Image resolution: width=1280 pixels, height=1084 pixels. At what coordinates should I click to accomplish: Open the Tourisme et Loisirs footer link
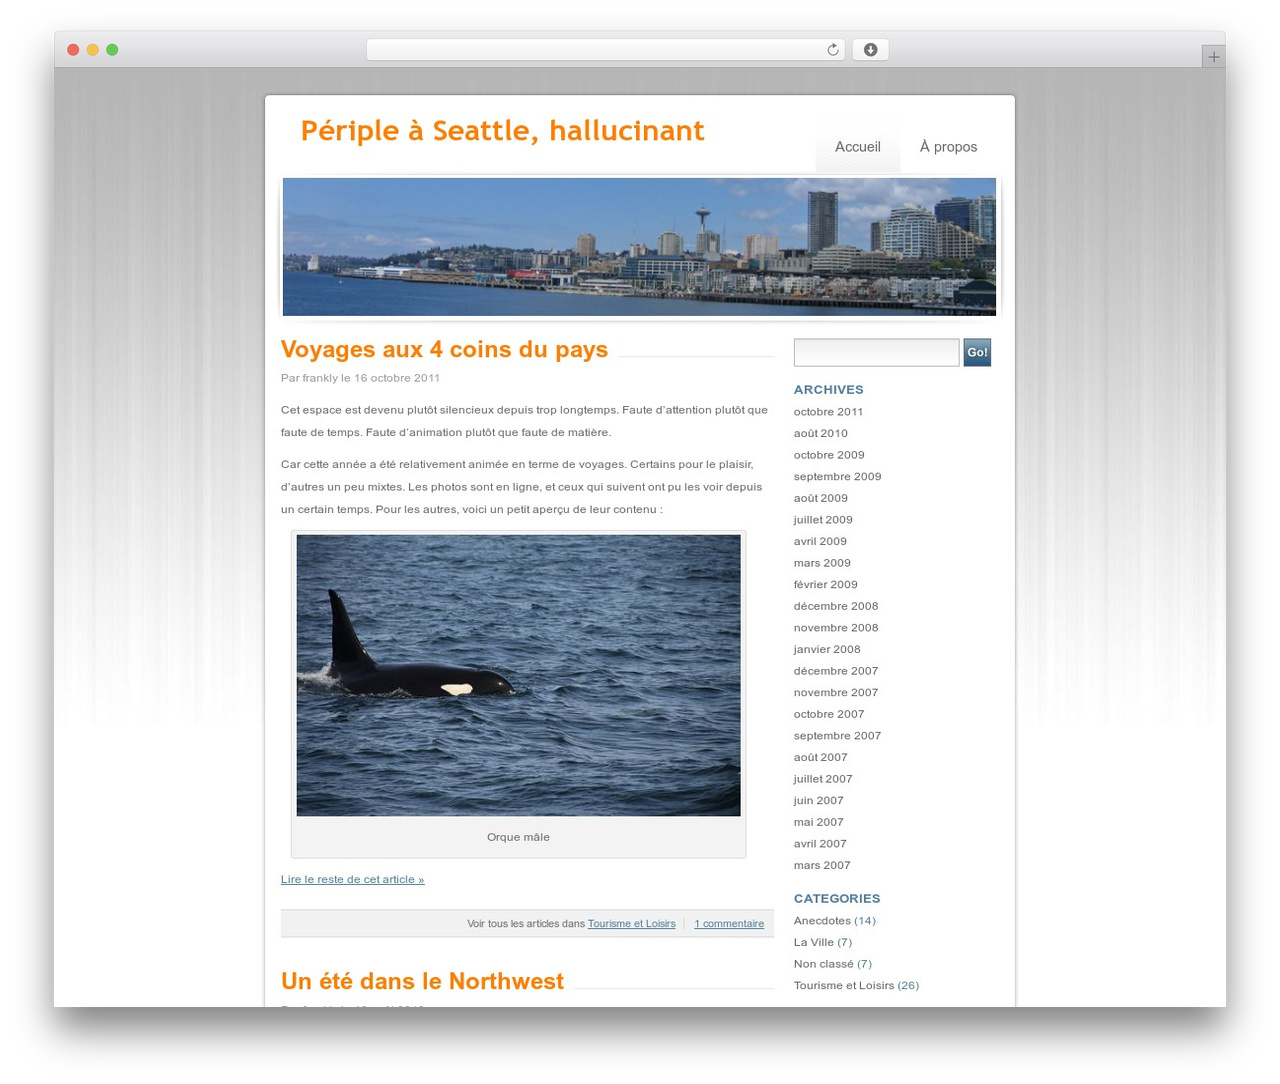pos(631,924)
